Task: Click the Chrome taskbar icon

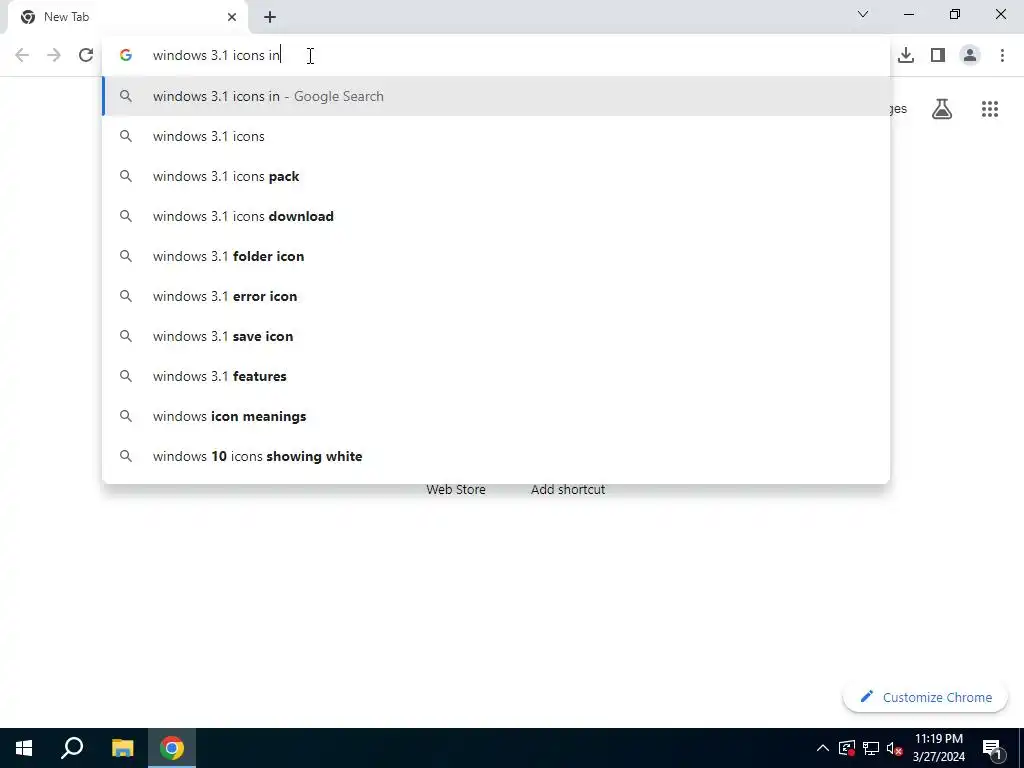Action: [172, 748]
